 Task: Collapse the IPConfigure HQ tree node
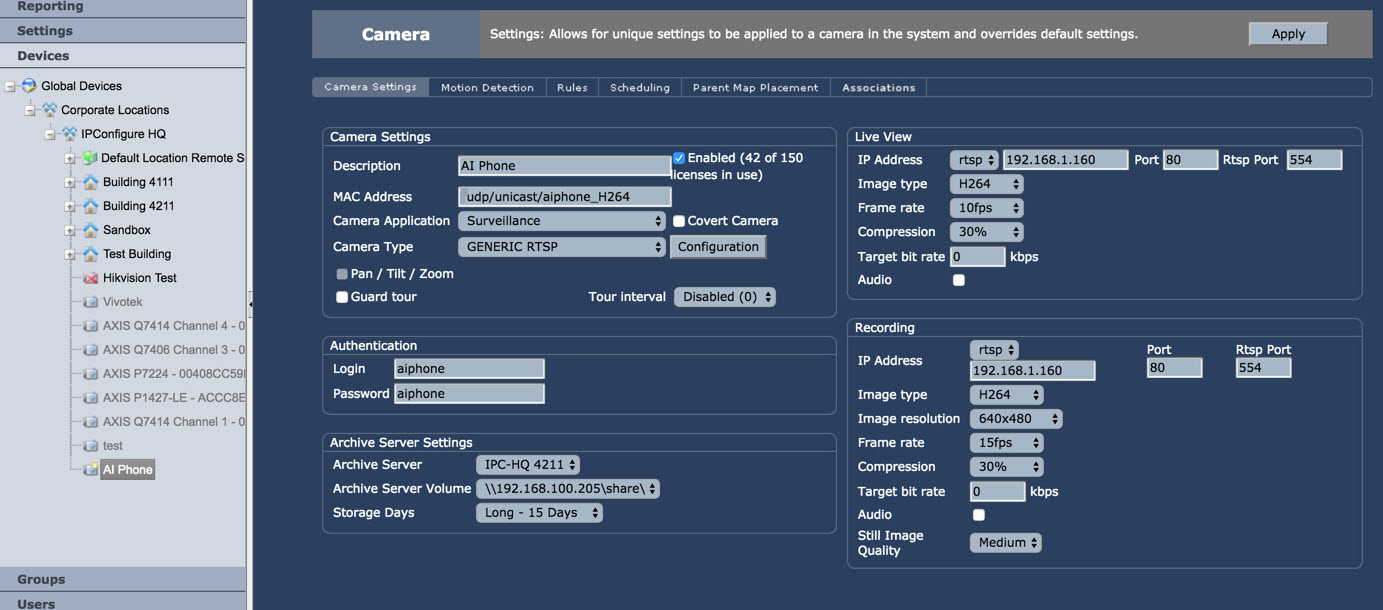[50, 134]
